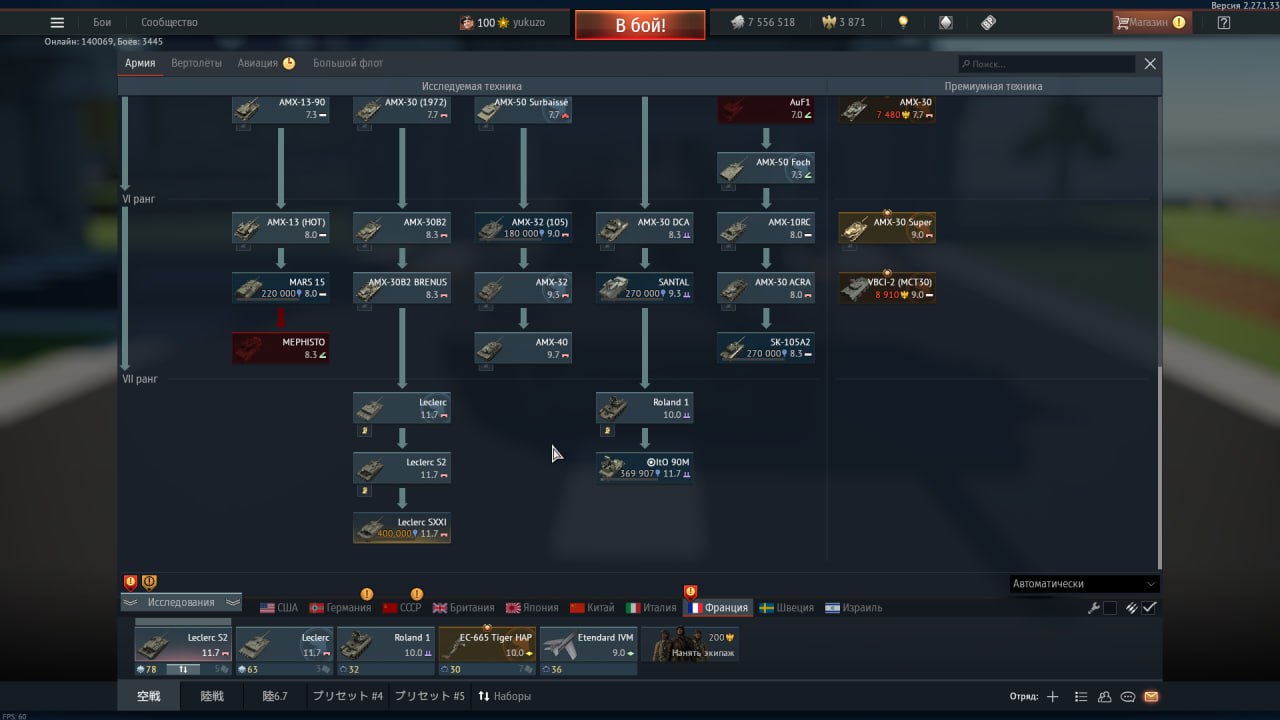This screenshot has width=1280, height=720.
Task: Open the question mark help icon
Action: tap(1224, 23)
